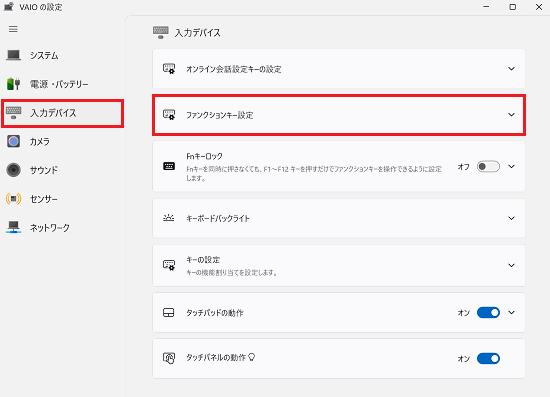Expand キーボードバックライト chevron
This screenshot has width=550, height=397.
click(511, 218)
